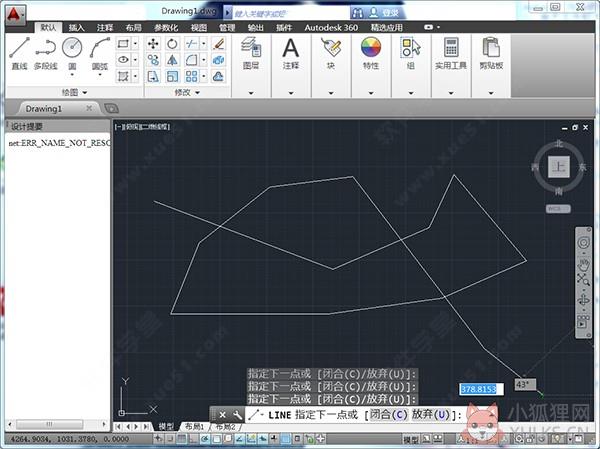600x449 pixels.
Task: Click the wrench customize icon on command line
Action: tap(237, 415)
